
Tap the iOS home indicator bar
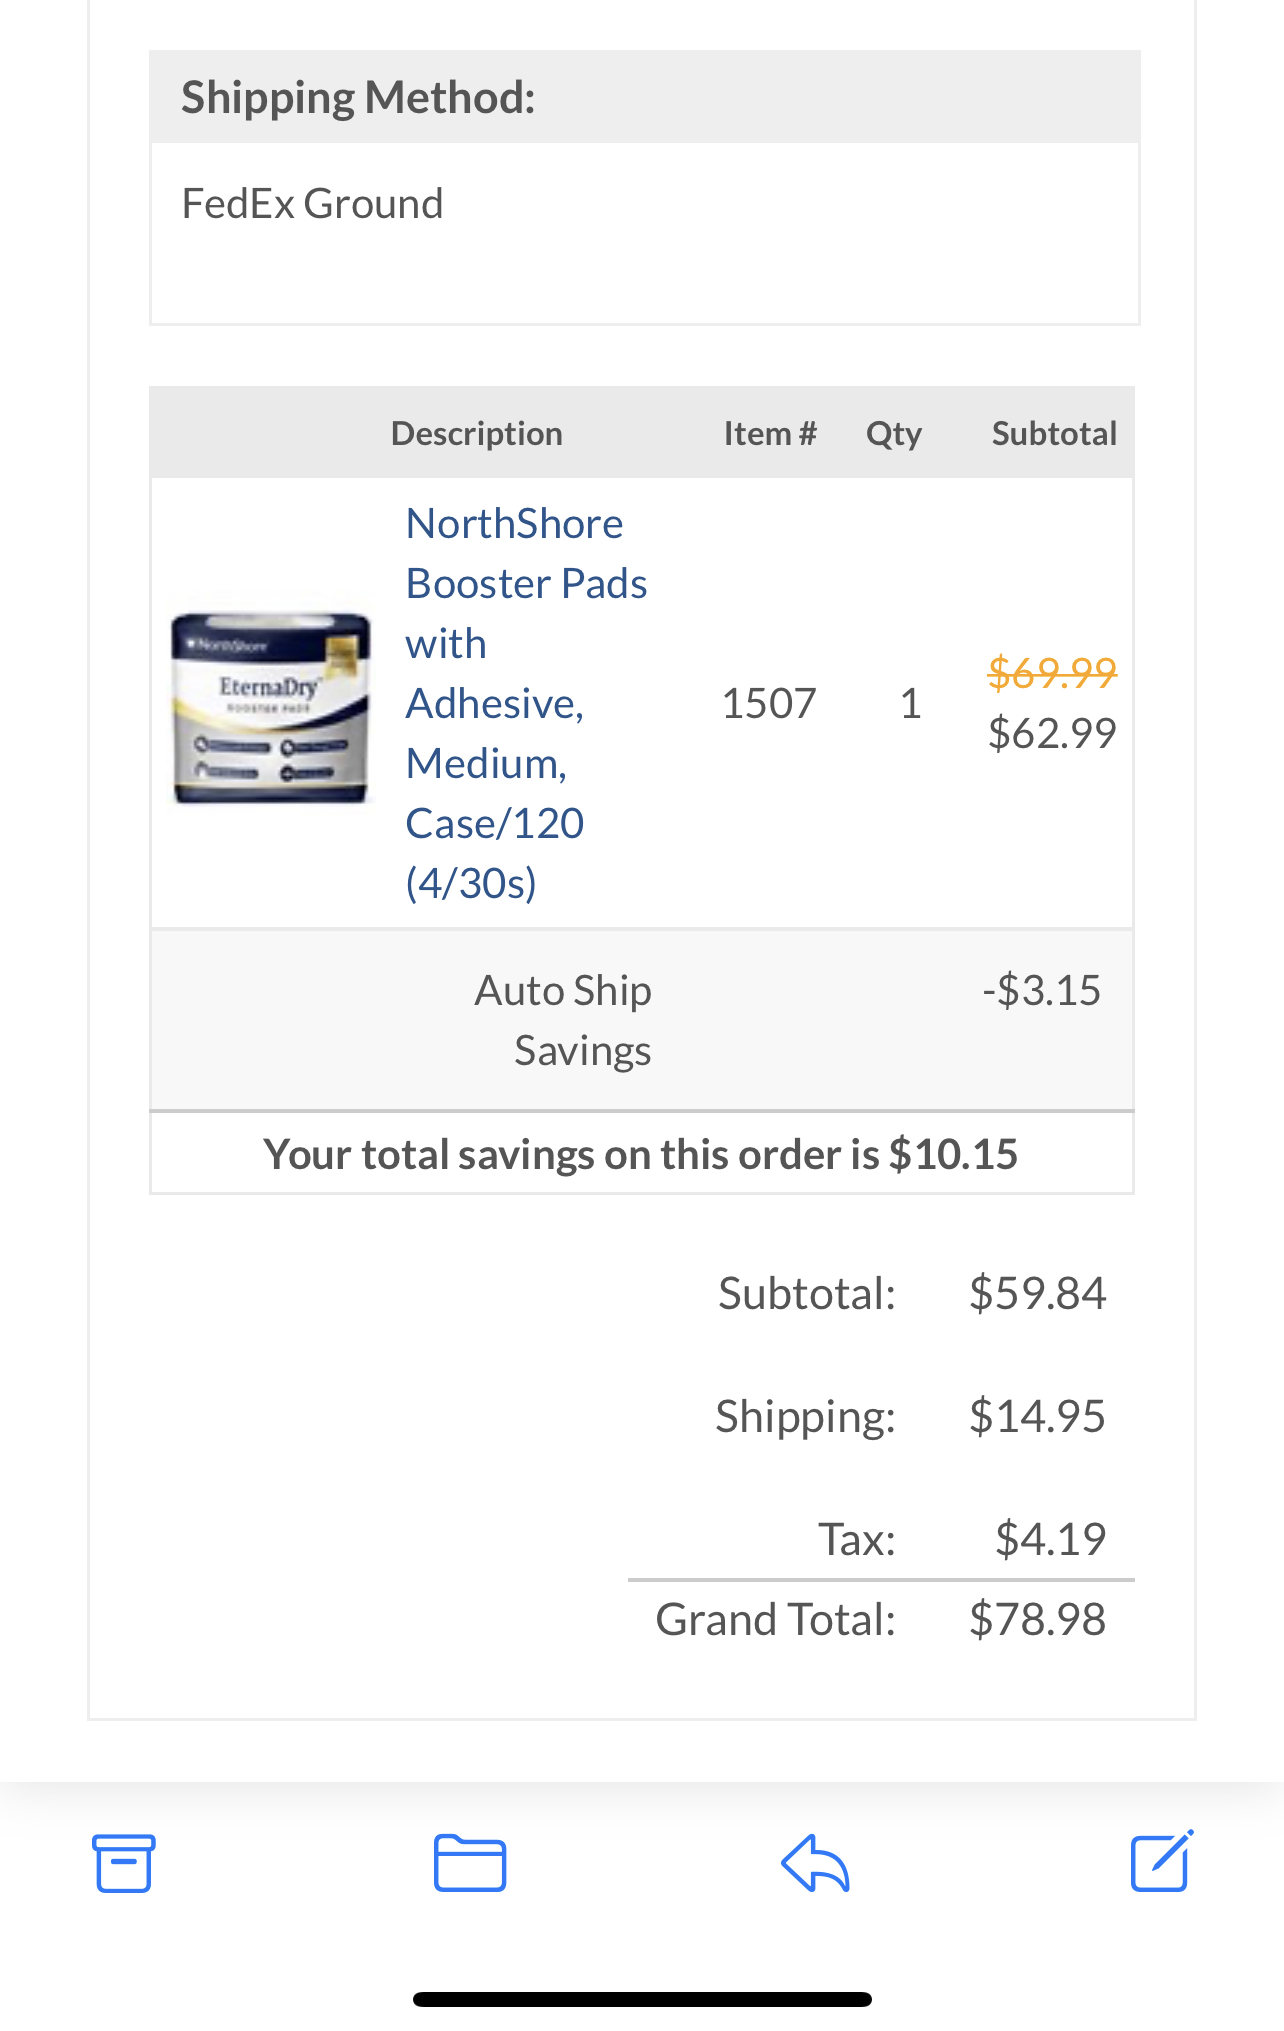click(x=642, y=1999)
